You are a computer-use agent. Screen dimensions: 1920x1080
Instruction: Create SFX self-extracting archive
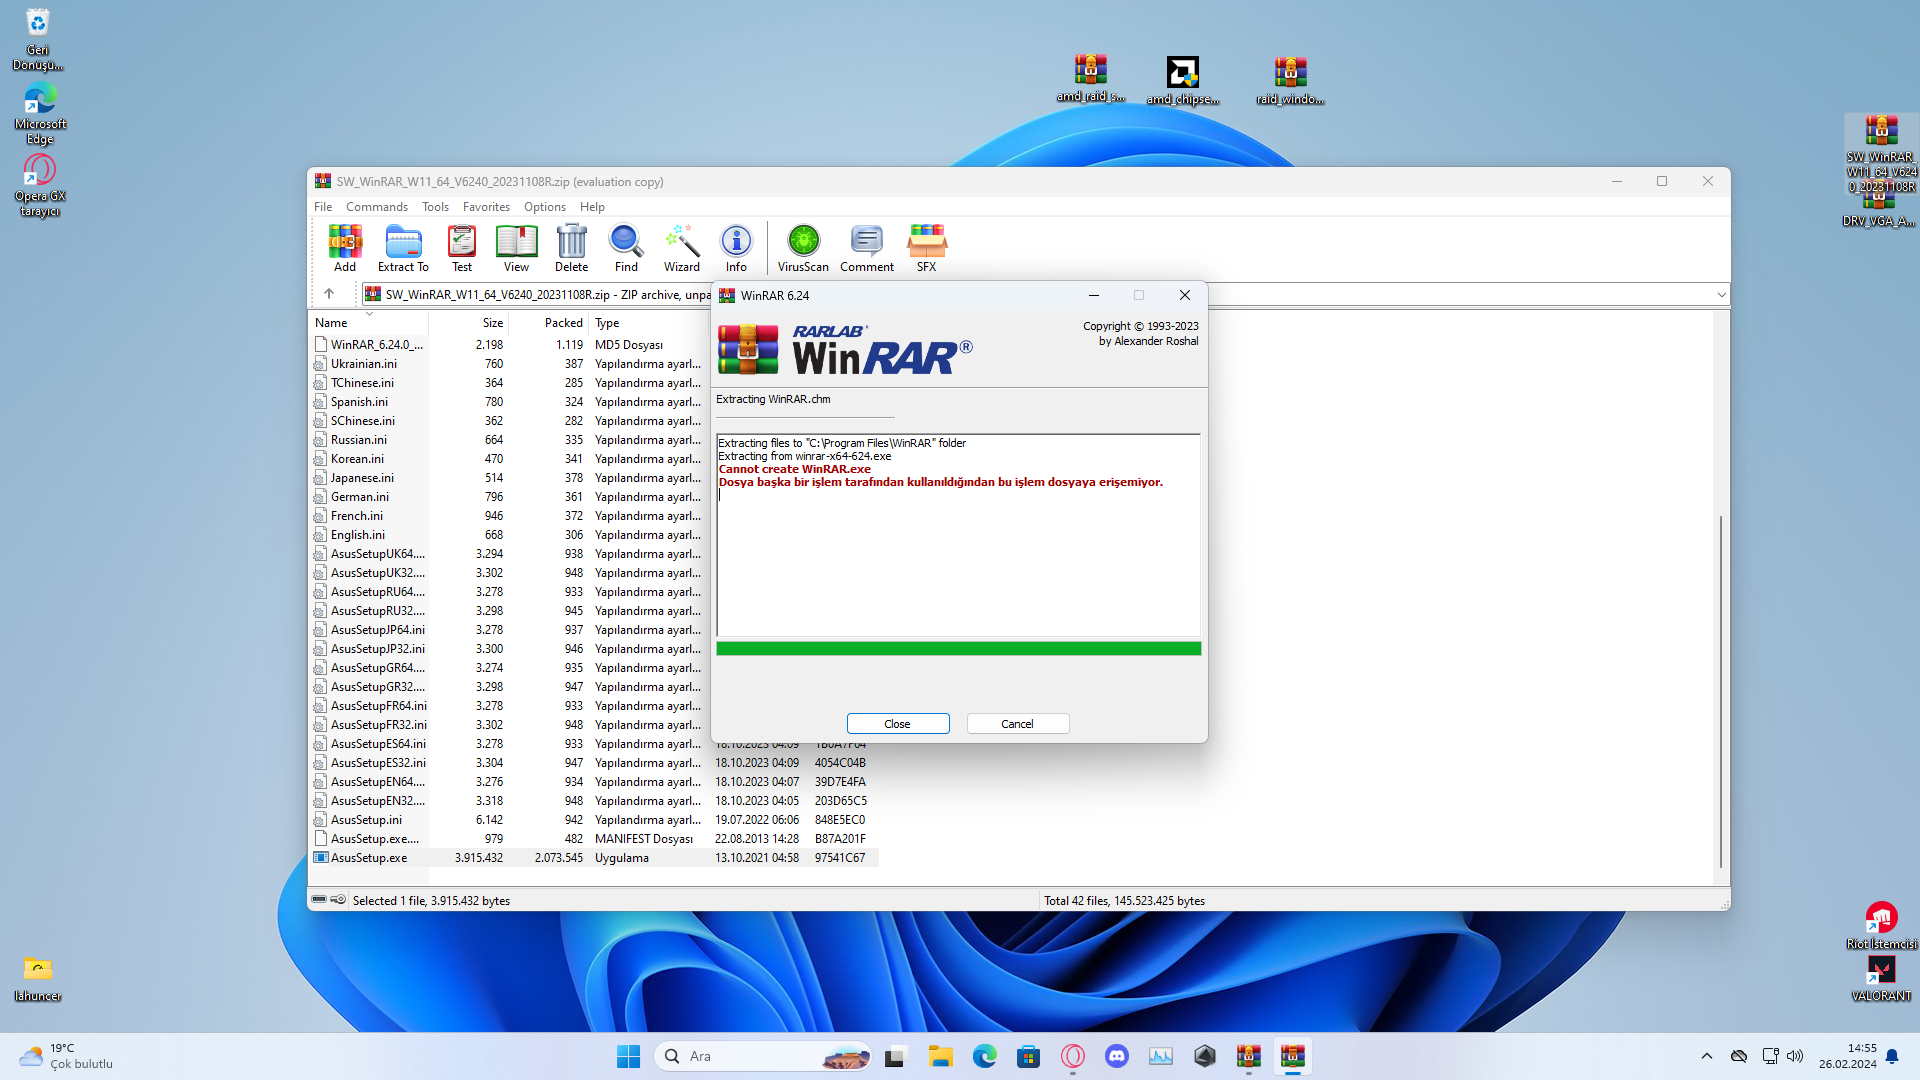pyautogui.click(x=927, y=248)
